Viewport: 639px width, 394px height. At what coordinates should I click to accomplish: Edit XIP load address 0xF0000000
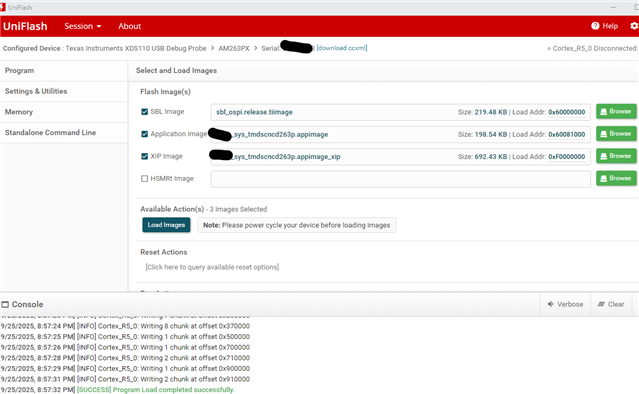(x=566, y=156)
